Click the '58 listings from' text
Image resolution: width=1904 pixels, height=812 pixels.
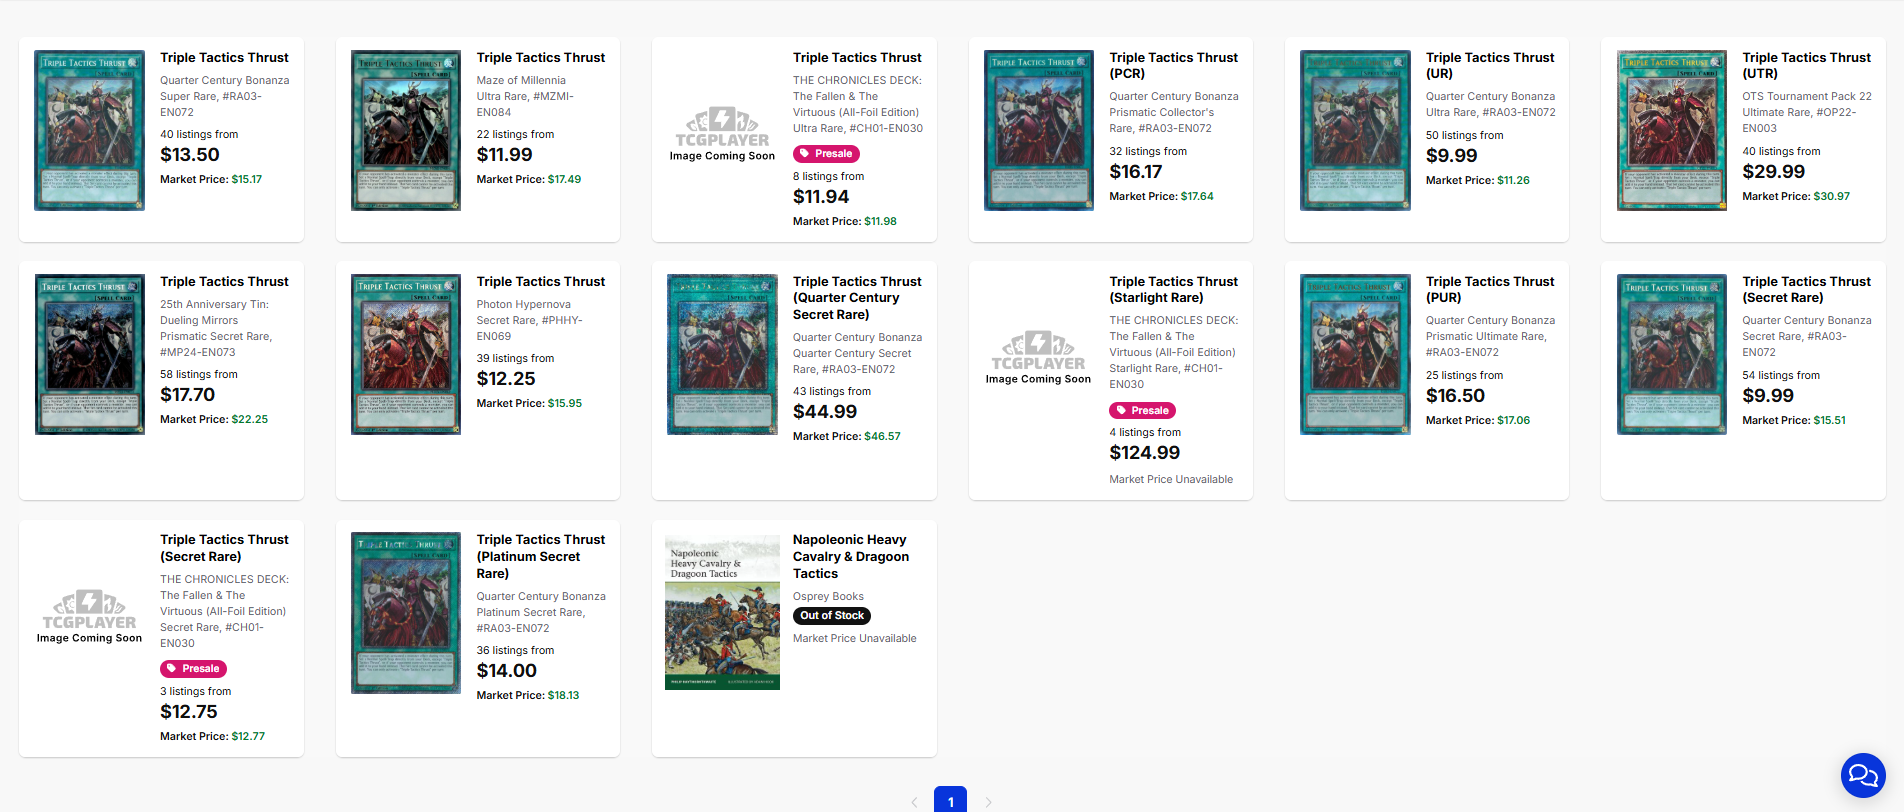click(x=199, y=375)
